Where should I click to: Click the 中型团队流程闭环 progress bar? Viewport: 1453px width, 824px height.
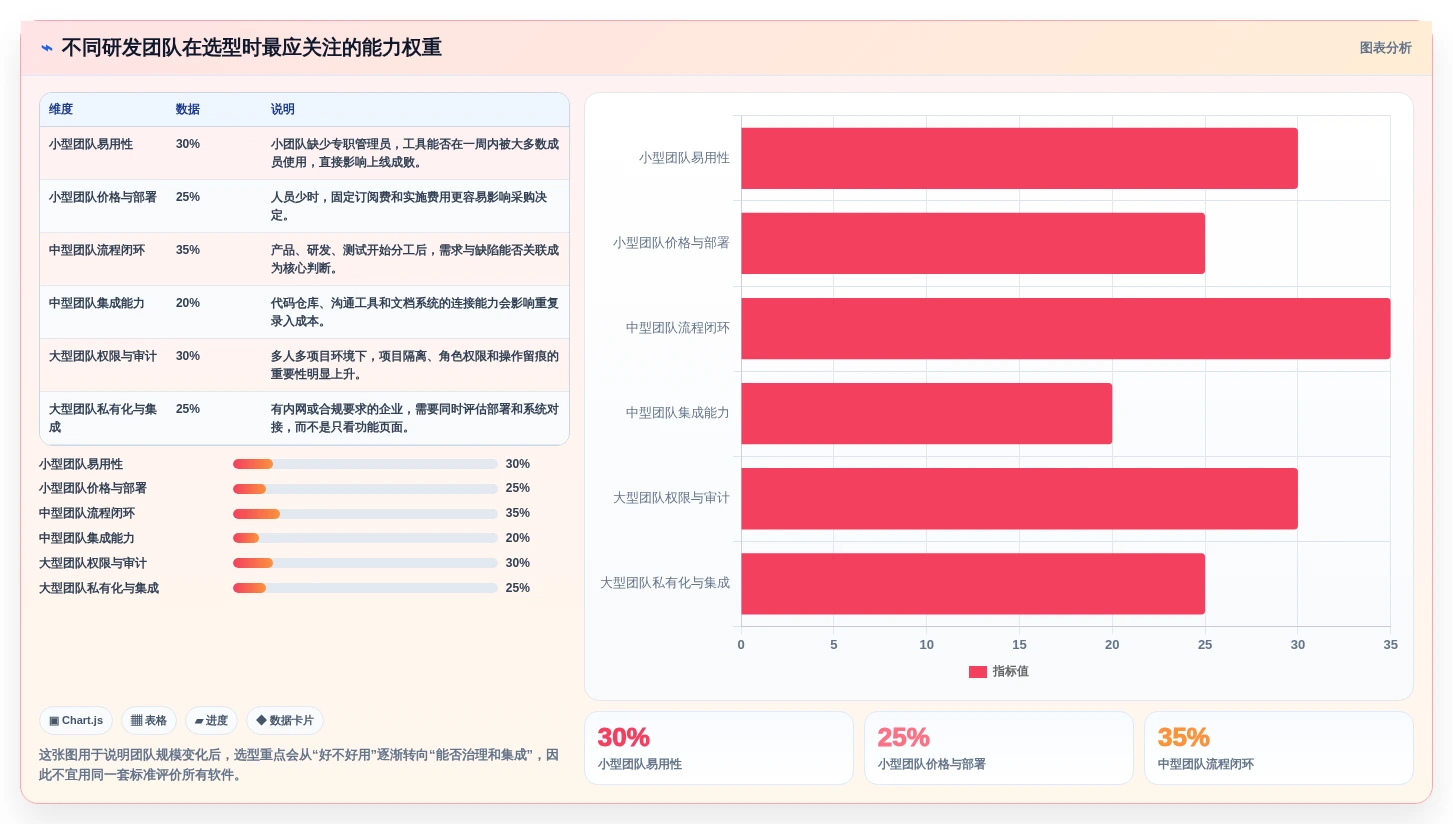pos(365,514)
